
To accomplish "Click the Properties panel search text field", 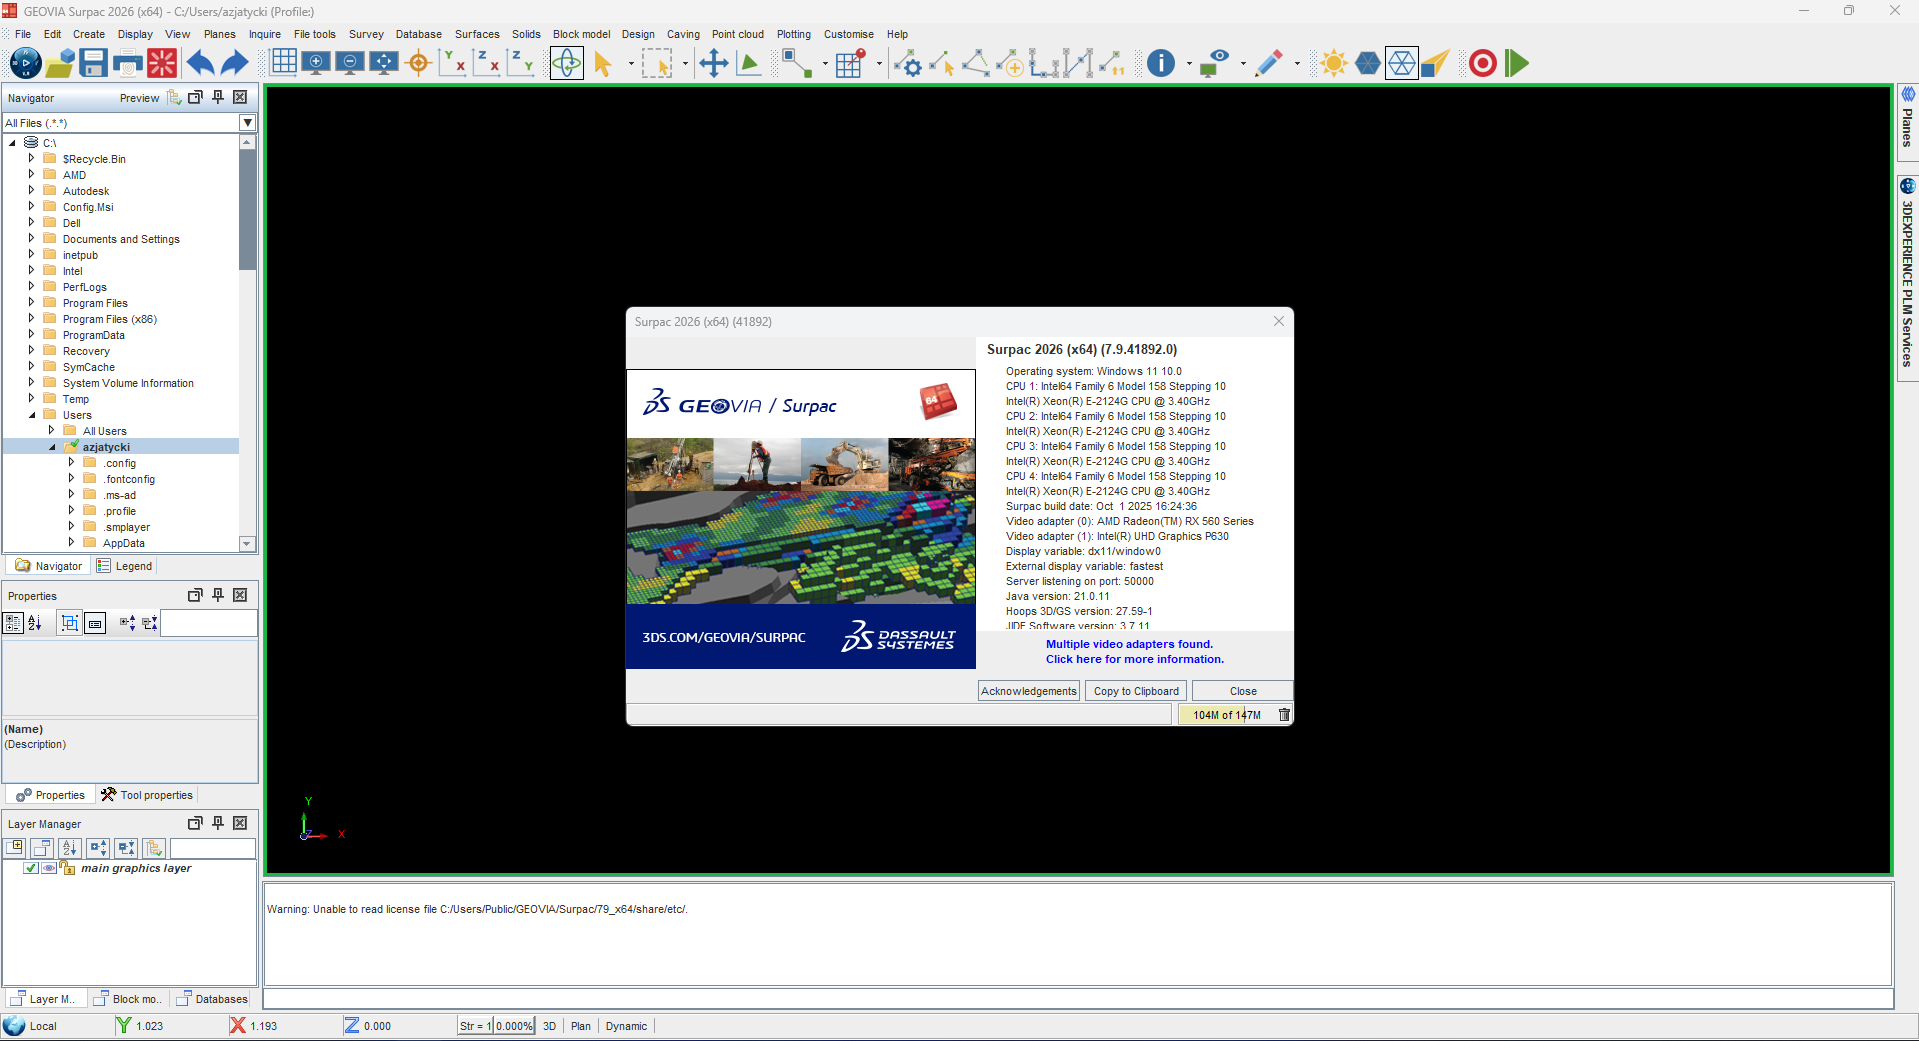I will pos(209,623).
